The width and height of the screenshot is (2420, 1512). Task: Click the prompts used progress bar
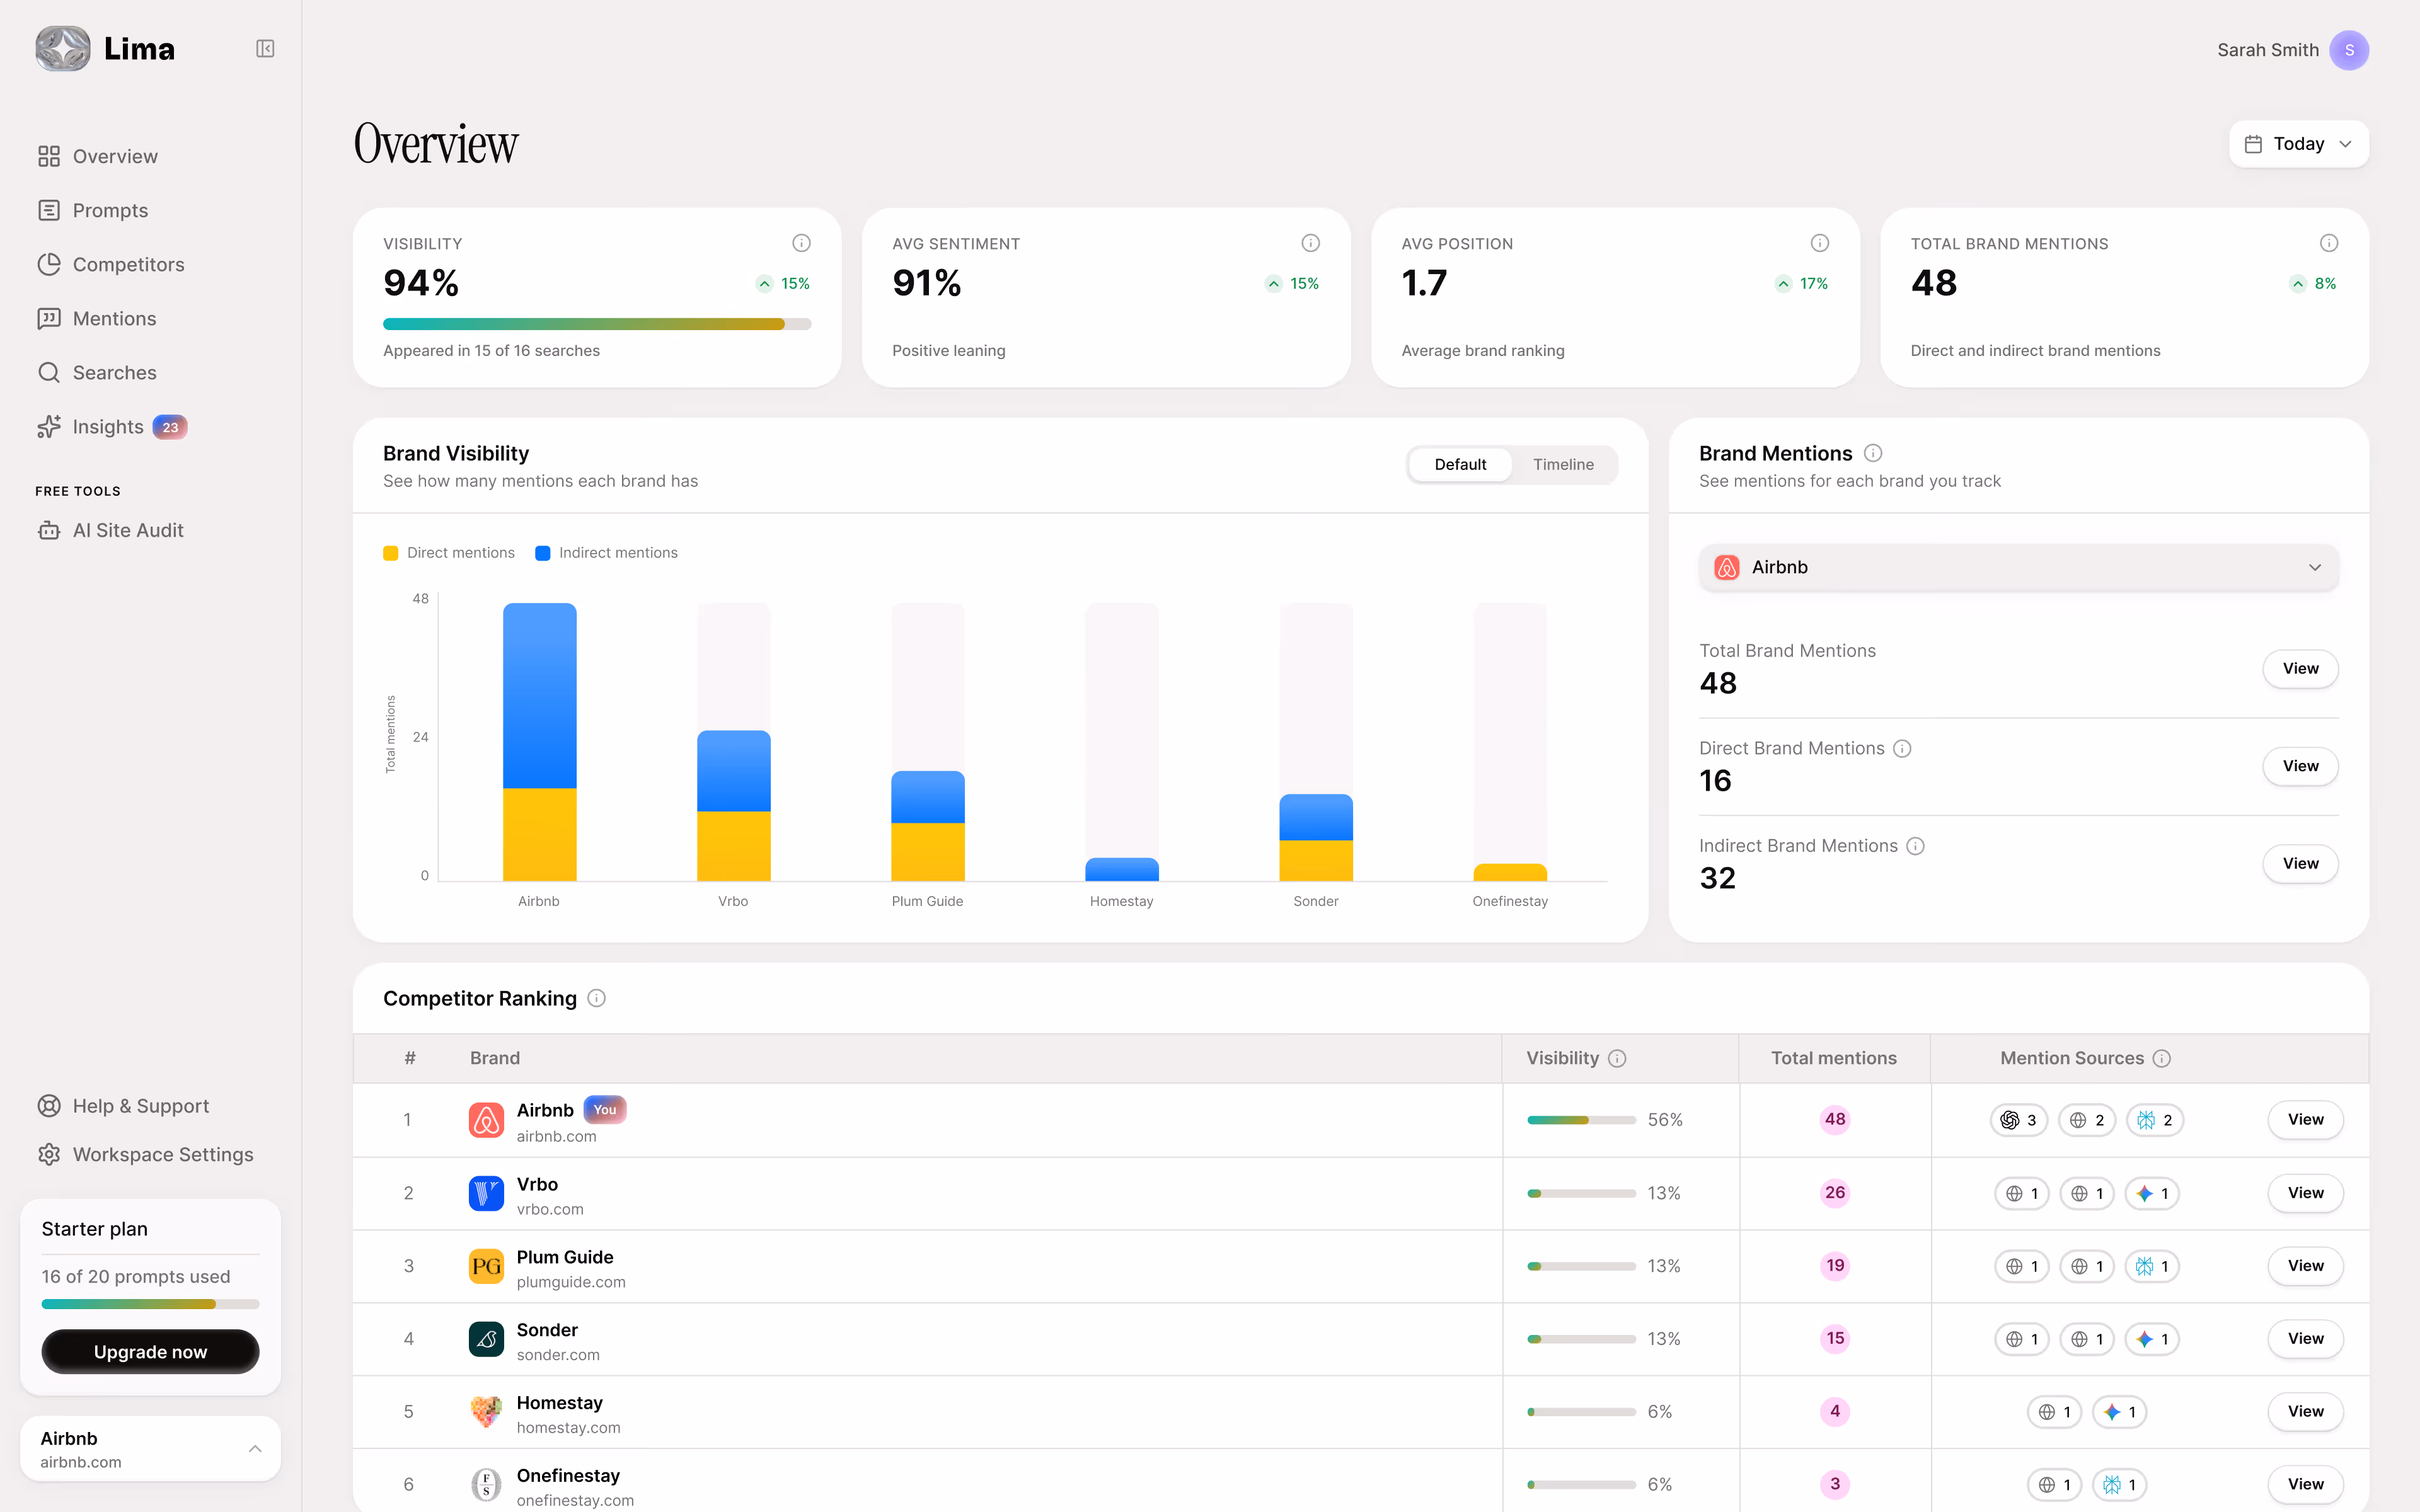tap(150, 1304)
